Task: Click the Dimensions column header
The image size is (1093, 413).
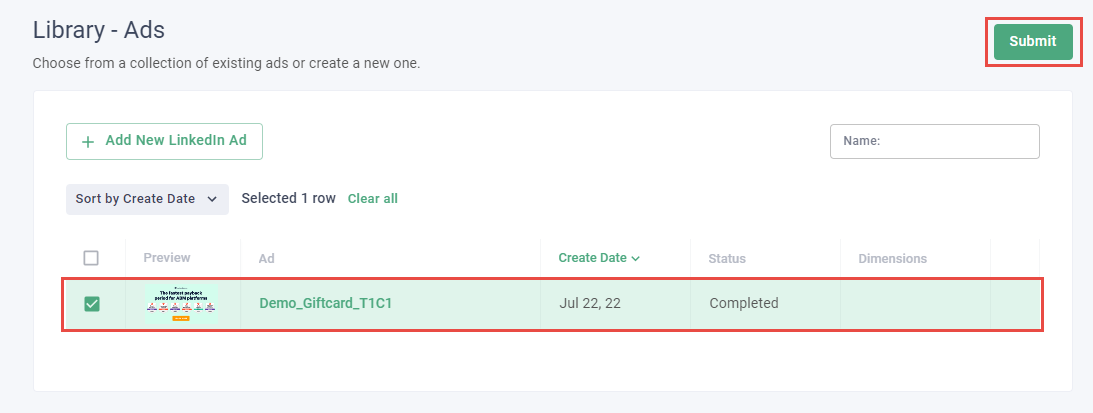Action: pyautogui.click(x=892, y=258)
